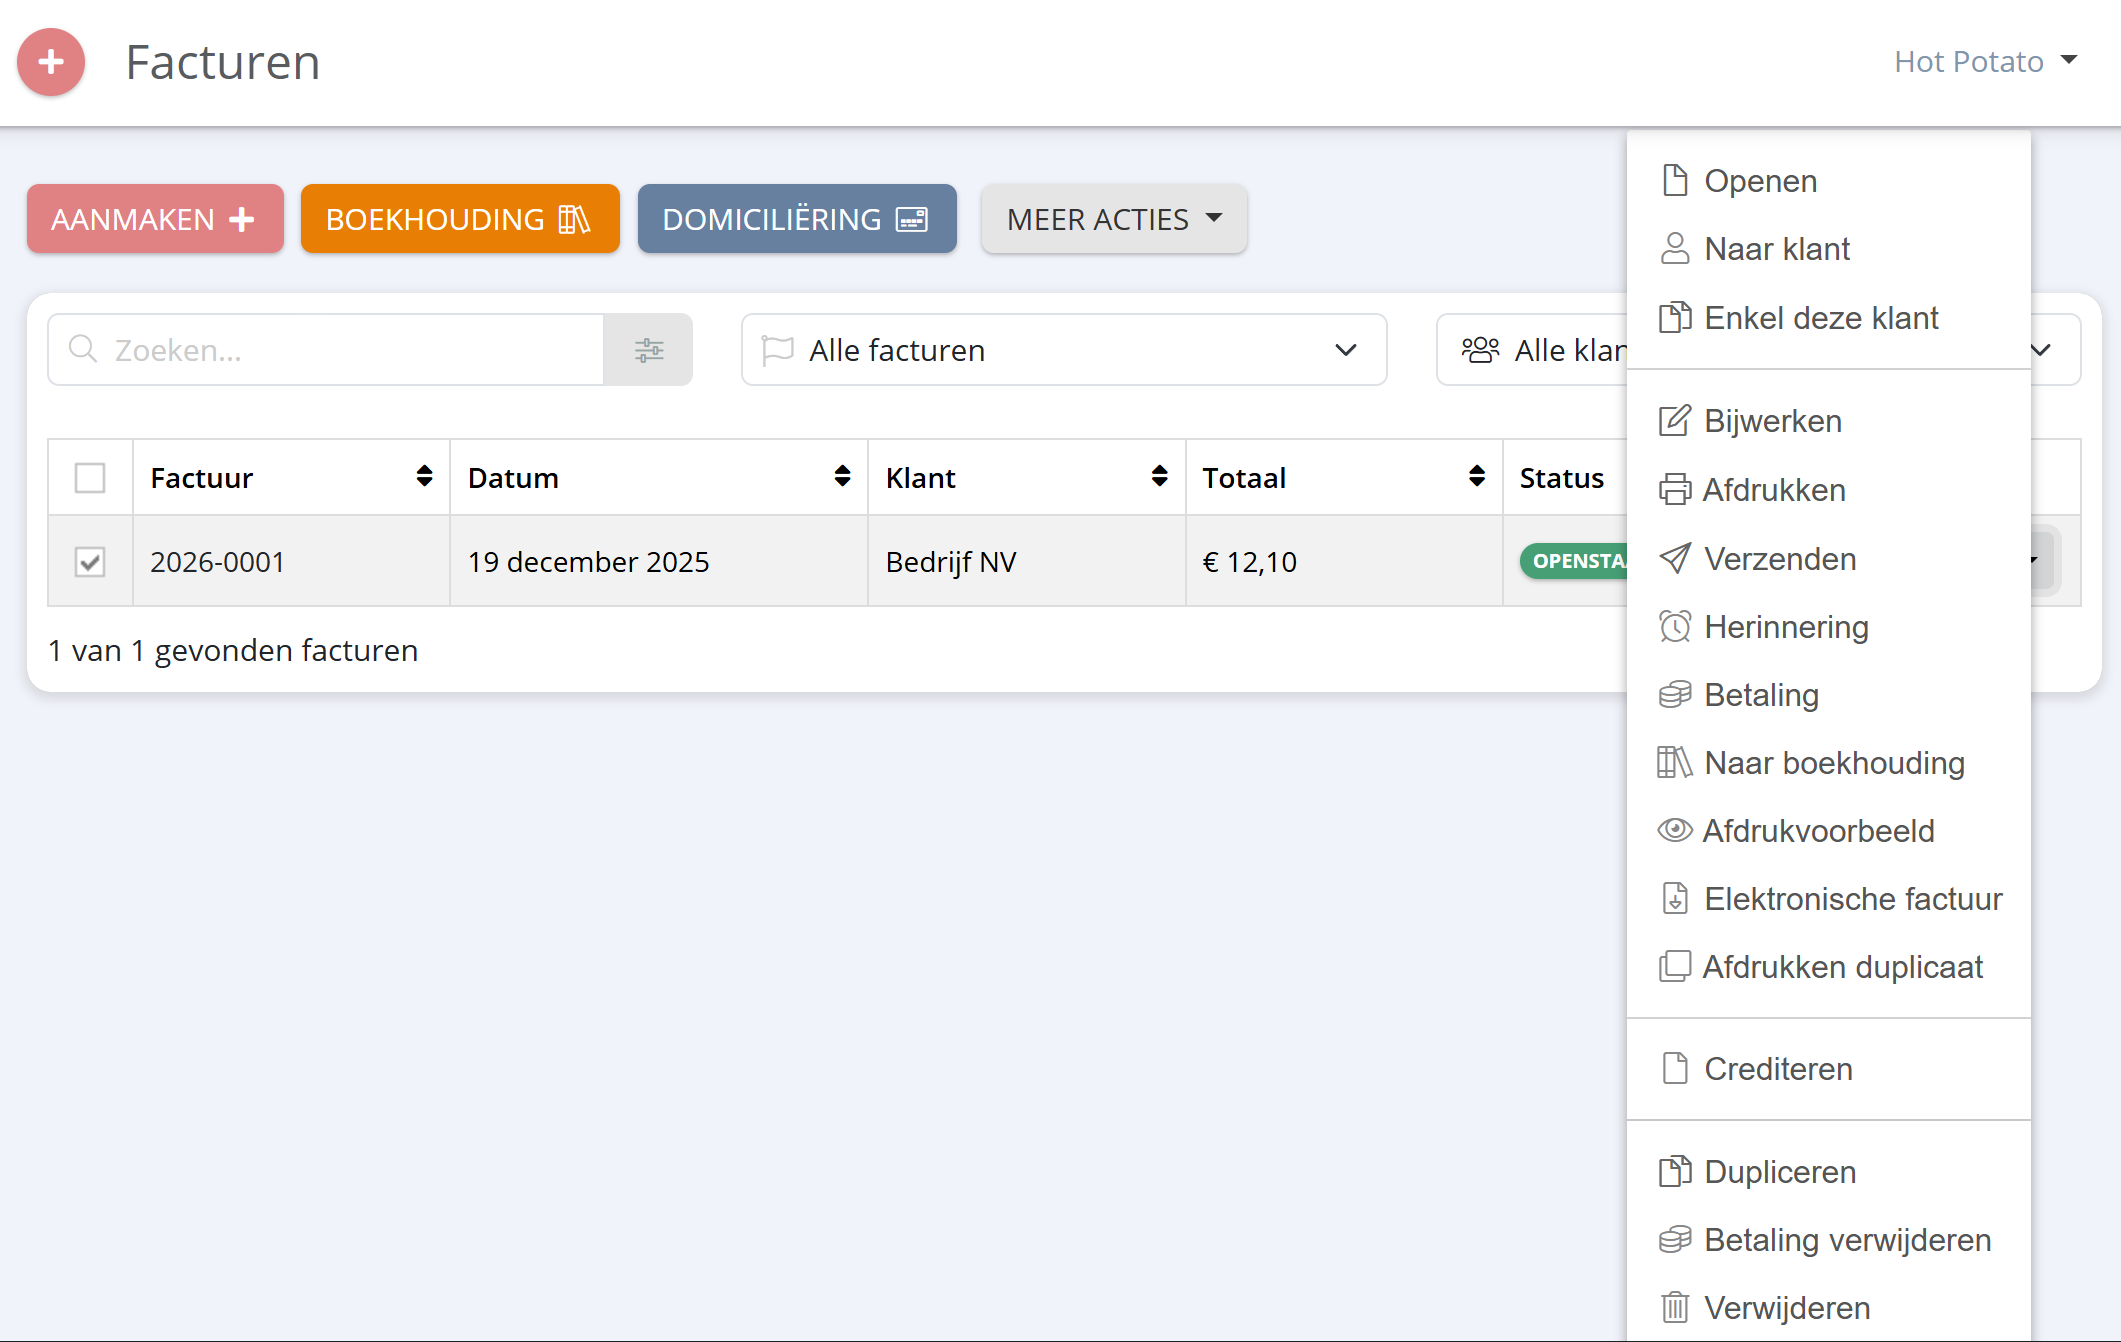Viewport: 2121px width, 1342px height.
Task: Choose Elektronische factuur menu entry
Action: coord(1852,899)
